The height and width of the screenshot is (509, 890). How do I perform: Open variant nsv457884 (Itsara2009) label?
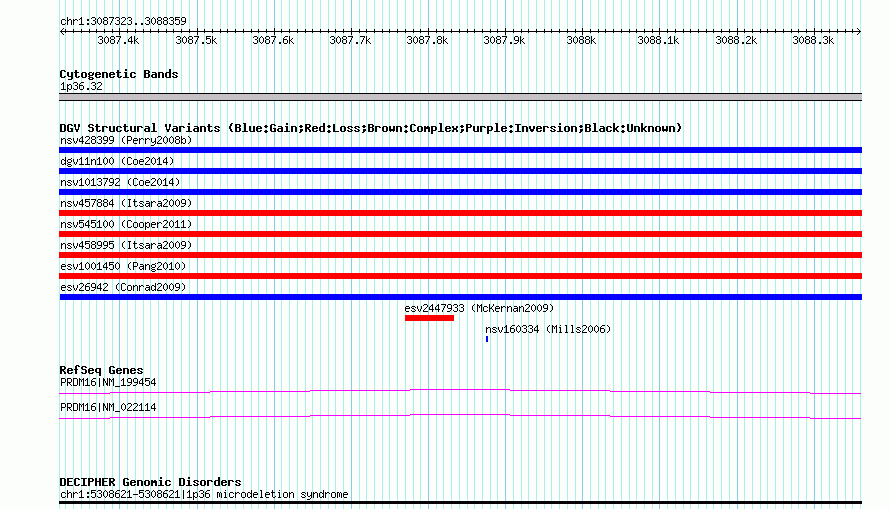126,203
